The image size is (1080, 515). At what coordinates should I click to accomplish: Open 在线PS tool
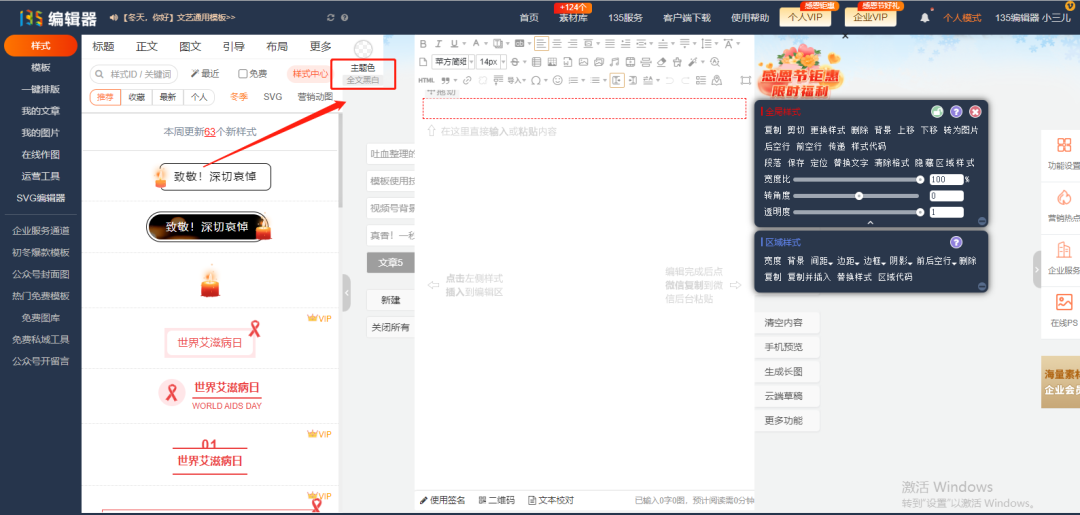click(1063, 310)
